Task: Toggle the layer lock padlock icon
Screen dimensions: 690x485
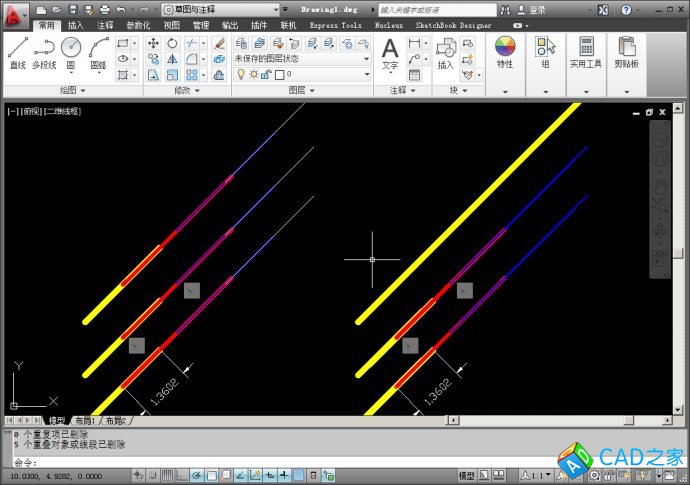Action: point(267,74)
